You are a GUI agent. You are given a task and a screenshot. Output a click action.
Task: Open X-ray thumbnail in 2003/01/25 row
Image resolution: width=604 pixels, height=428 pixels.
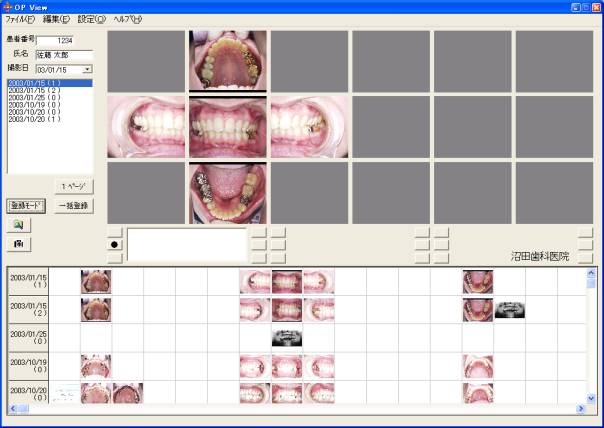[287, 338]
